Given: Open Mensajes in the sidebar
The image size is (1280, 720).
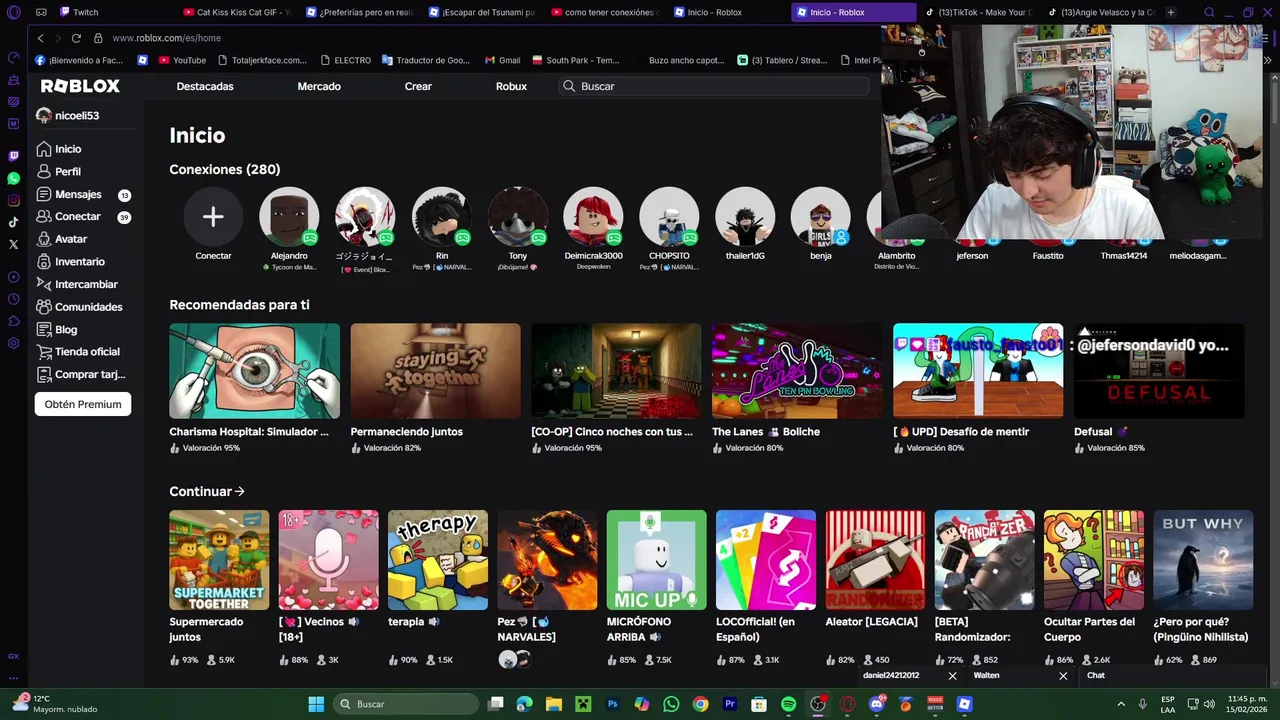Looking at the screenshot, I should pos(78,195).
